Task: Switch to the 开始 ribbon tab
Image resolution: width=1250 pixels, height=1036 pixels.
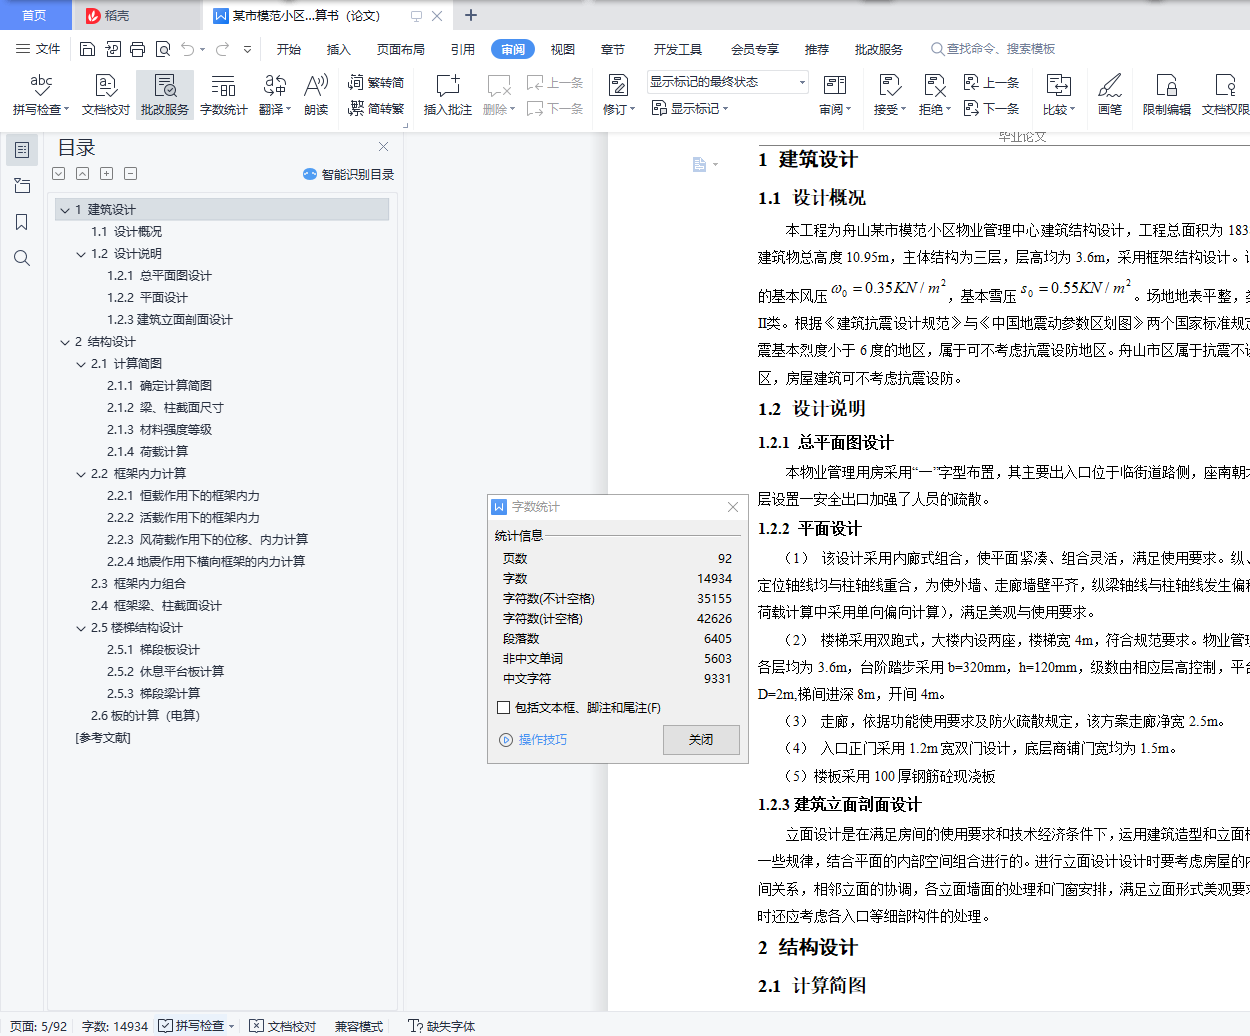Action: [289, 49]
